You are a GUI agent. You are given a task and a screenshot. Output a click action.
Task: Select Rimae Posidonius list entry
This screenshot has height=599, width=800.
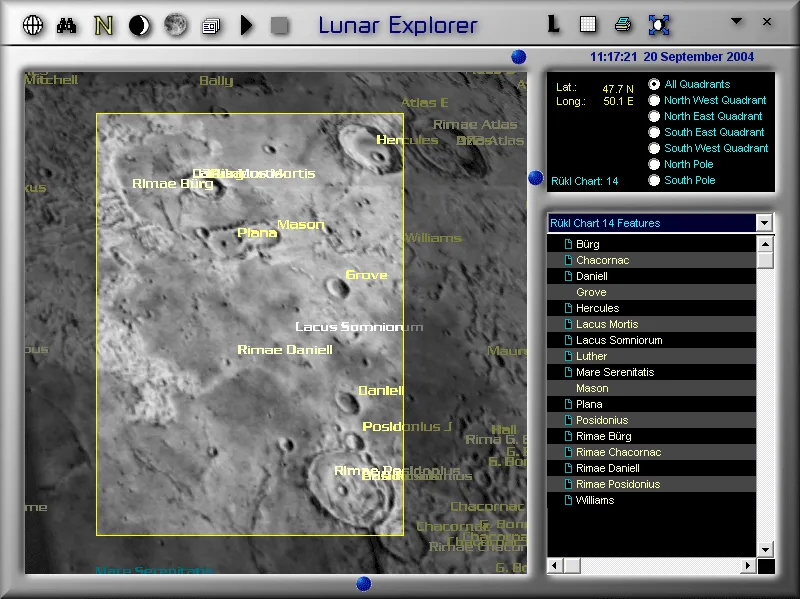tap(652, 484)
